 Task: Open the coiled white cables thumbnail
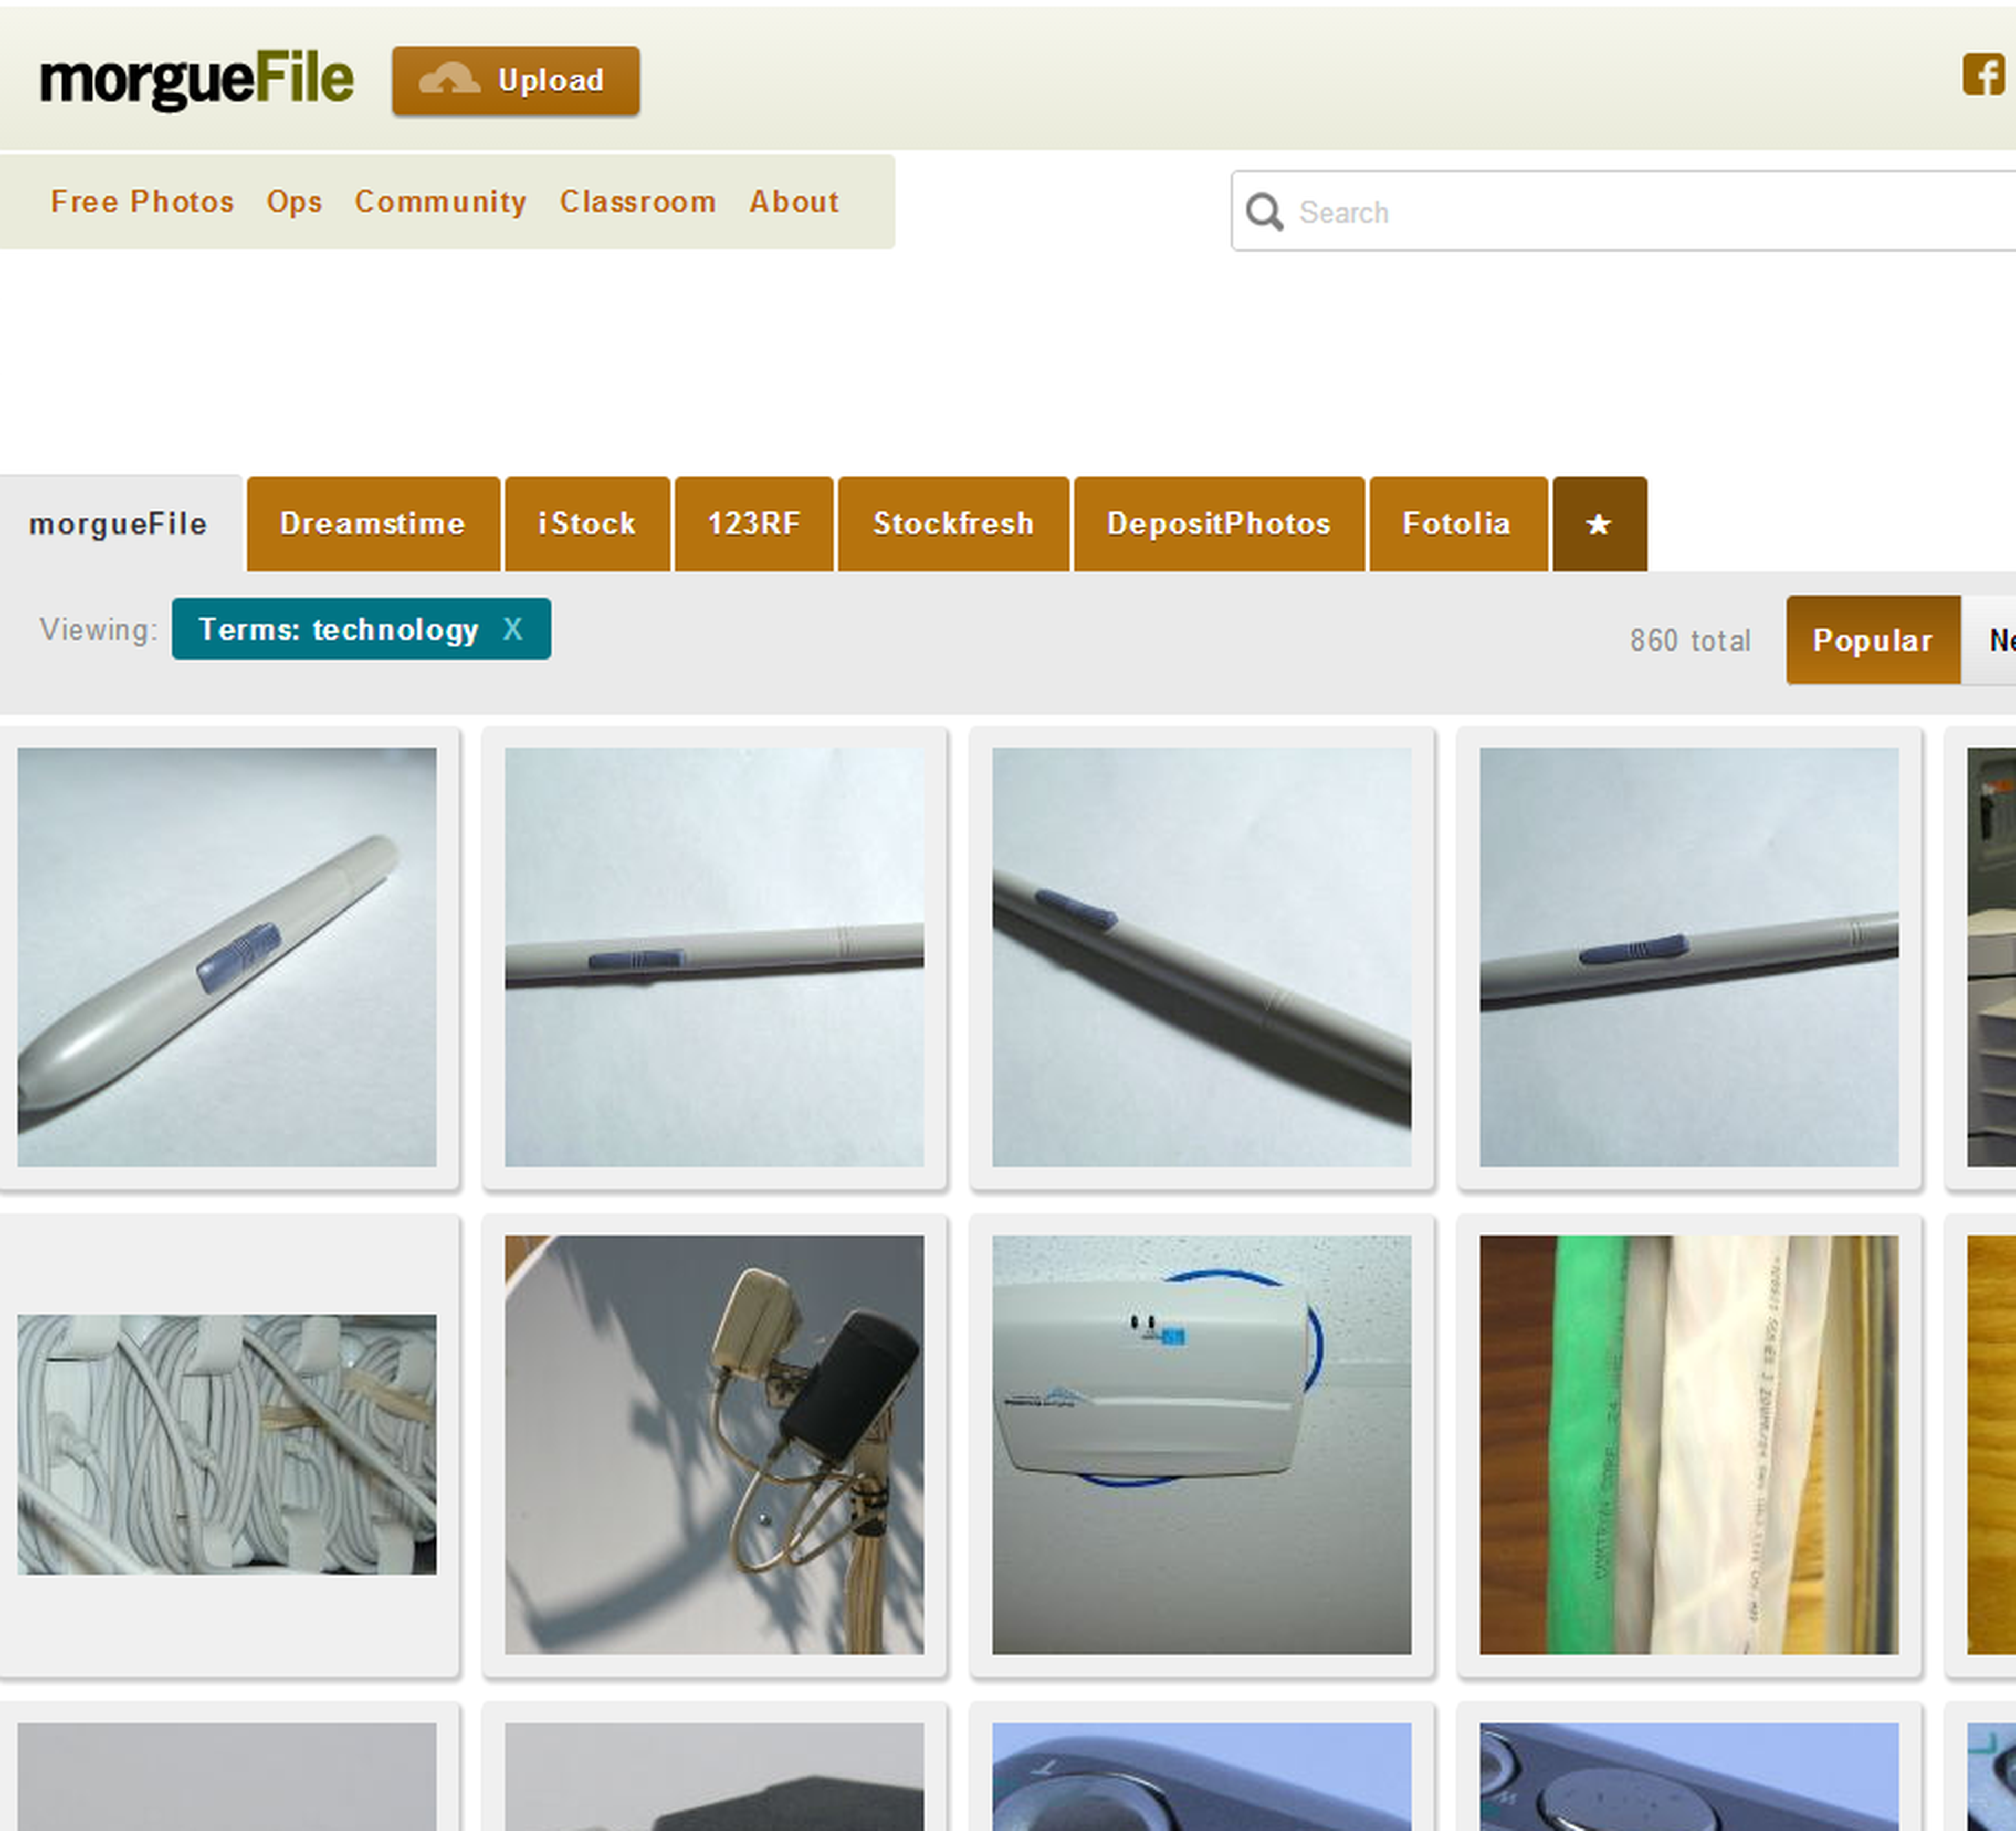point(227,1445)
